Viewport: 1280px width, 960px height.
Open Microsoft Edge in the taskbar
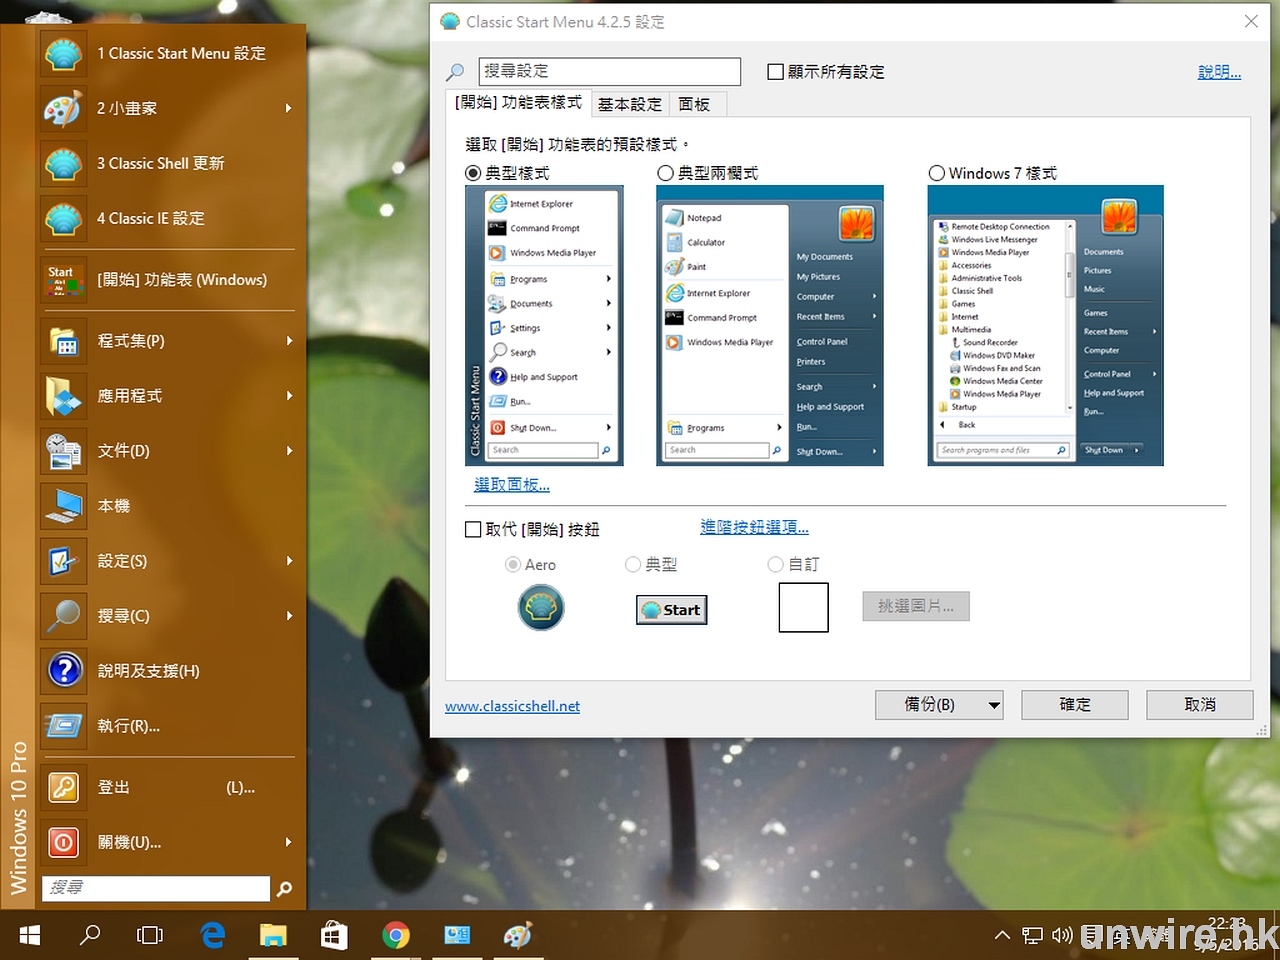[213, 935]
